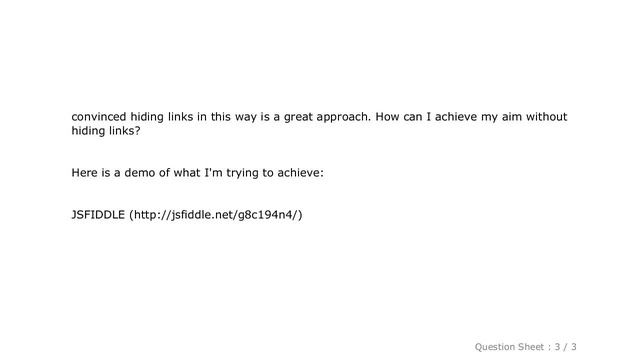Screen dimensions: 640x360
Task: Click 'hiding links' in the first line
Action: click(x=162, y=117)
